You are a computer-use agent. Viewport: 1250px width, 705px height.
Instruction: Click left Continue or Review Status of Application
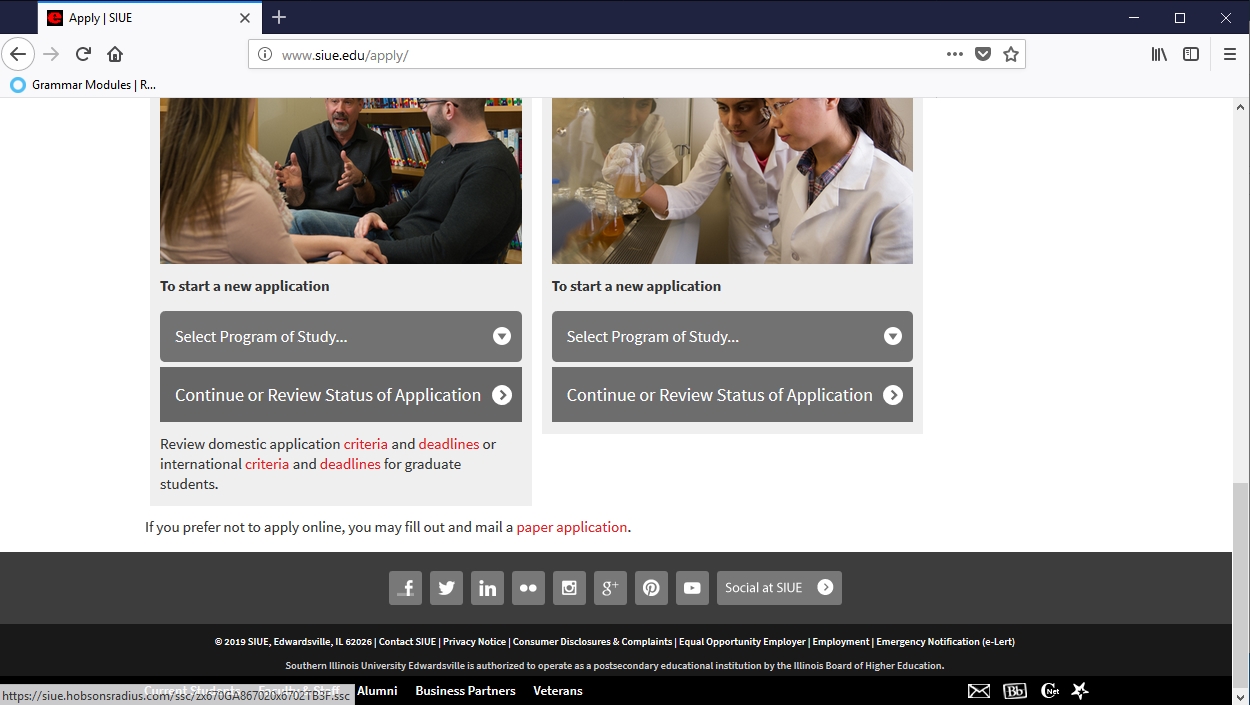click(341, 395)
